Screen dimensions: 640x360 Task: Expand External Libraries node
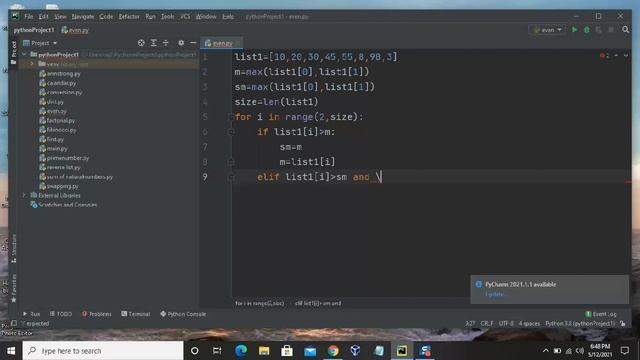point(24,195)
